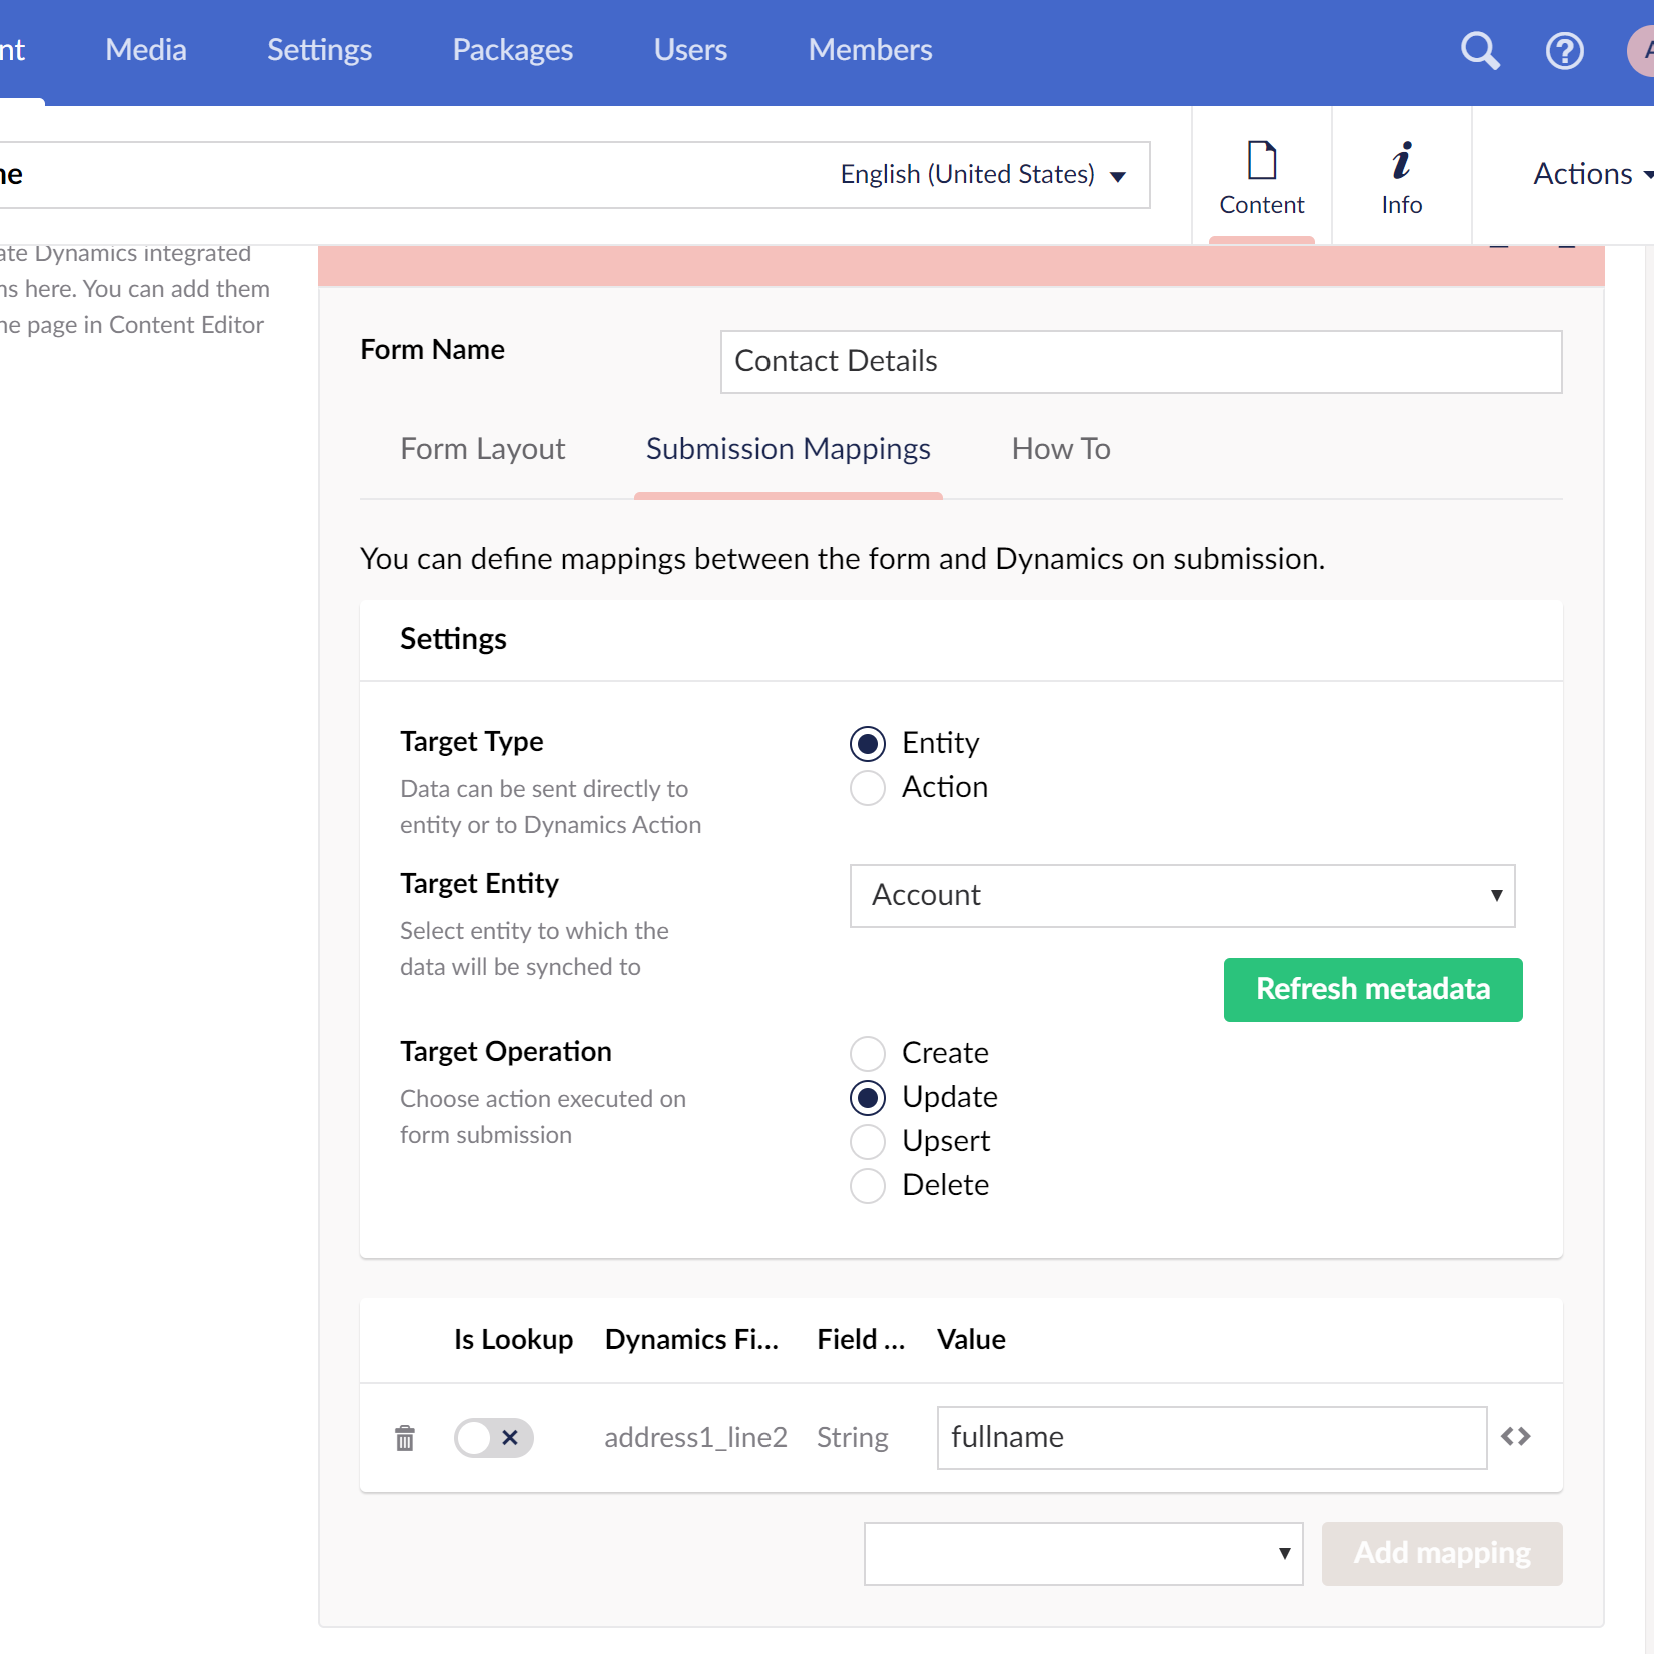This screenshot has width=1654, height=1654.
Task: Delete the address1_line2 mapping with trash icon
Action: 405,1438
